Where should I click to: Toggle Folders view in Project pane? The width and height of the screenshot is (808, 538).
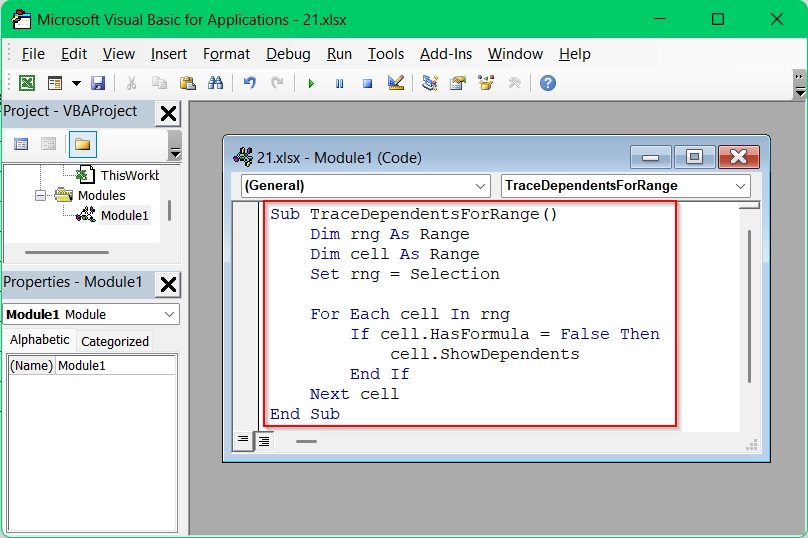[x=82, y=144]
